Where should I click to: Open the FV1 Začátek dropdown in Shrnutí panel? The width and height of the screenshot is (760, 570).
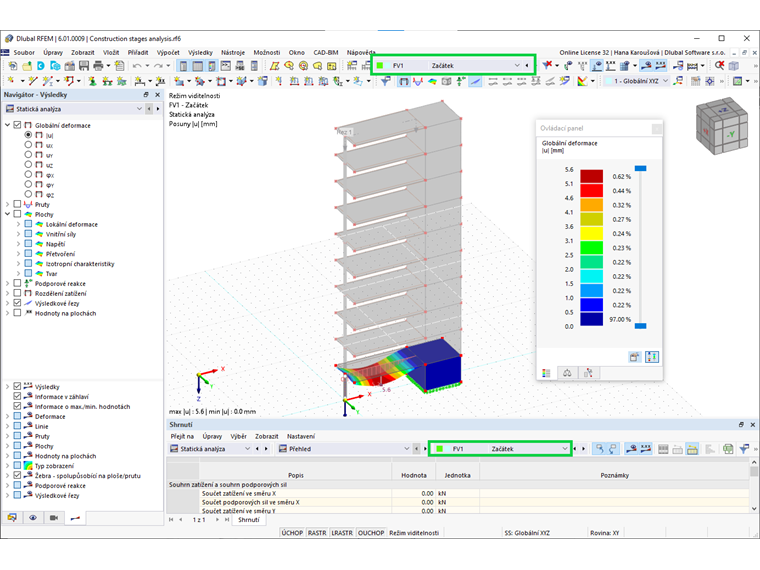[565, 449]
